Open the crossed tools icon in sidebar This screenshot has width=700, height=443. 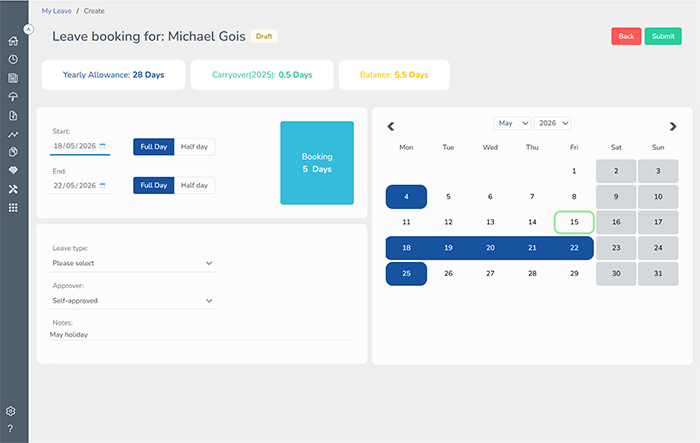[x=13, y=189]
